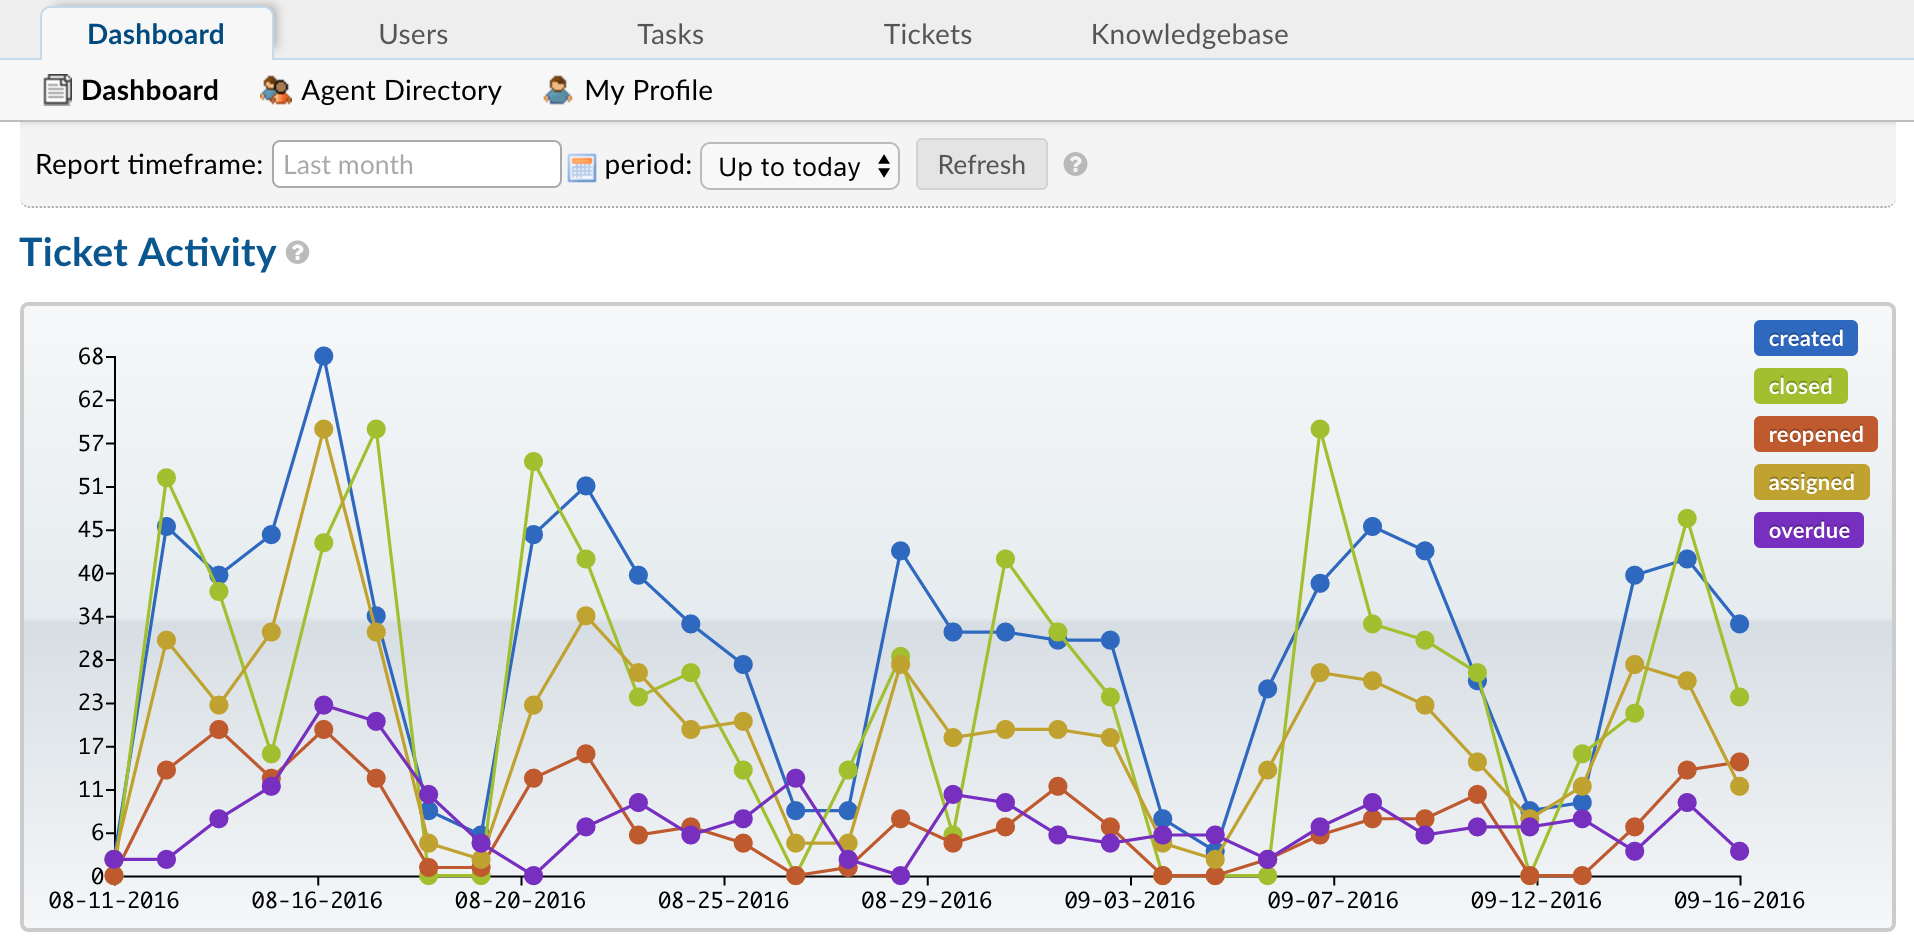This screenshot has height=946, width=1914.
Task: Click the My Profile person icon
Action: (557, 89)
